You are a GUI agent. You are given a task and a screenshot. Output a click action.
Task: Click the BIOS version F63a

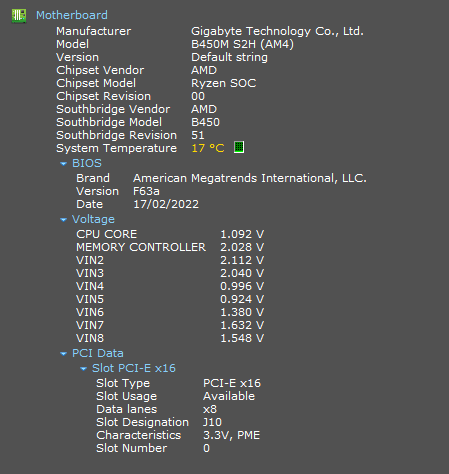(x=146, y=191)
